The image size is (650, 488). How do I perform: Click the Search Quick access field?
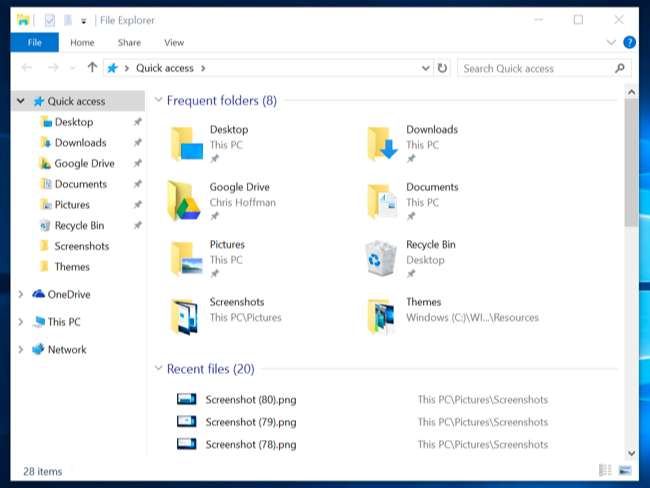[535, 68]
